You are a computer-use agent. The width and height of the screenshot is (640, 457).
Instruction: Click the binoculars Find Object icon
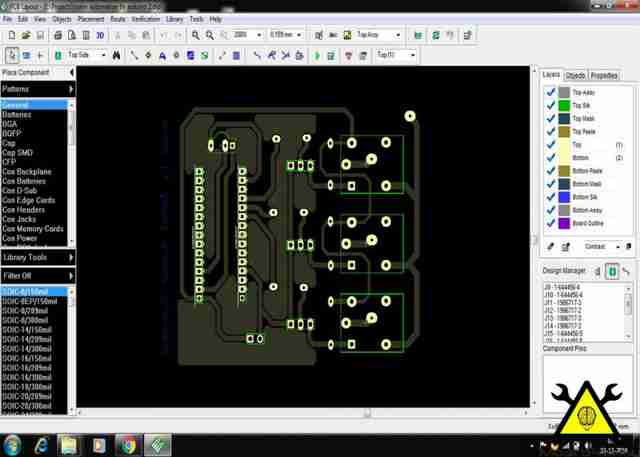pyautogui.click(x=116, y=55)
